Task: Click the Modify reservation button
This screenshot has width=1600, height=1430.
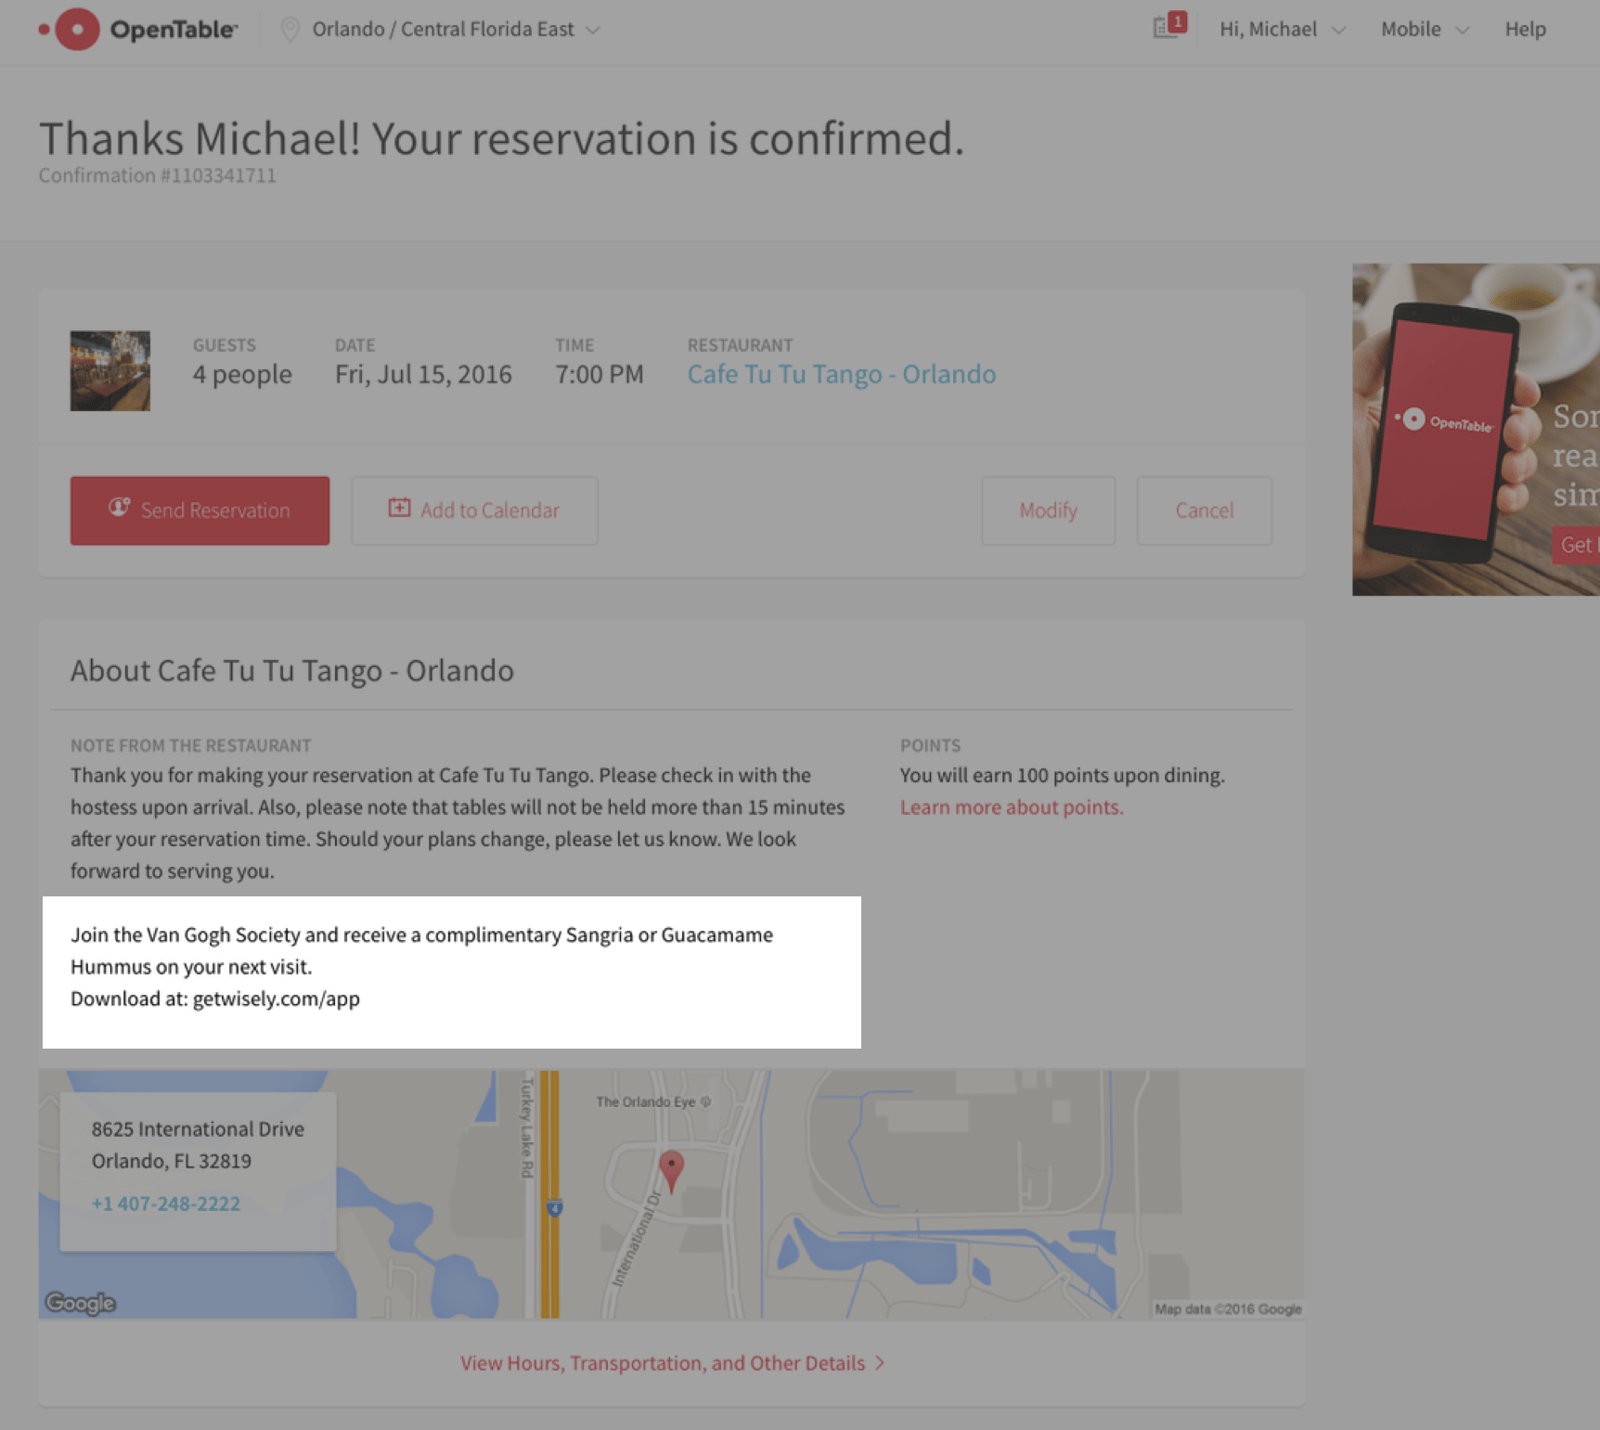Action: (1048, 510)
